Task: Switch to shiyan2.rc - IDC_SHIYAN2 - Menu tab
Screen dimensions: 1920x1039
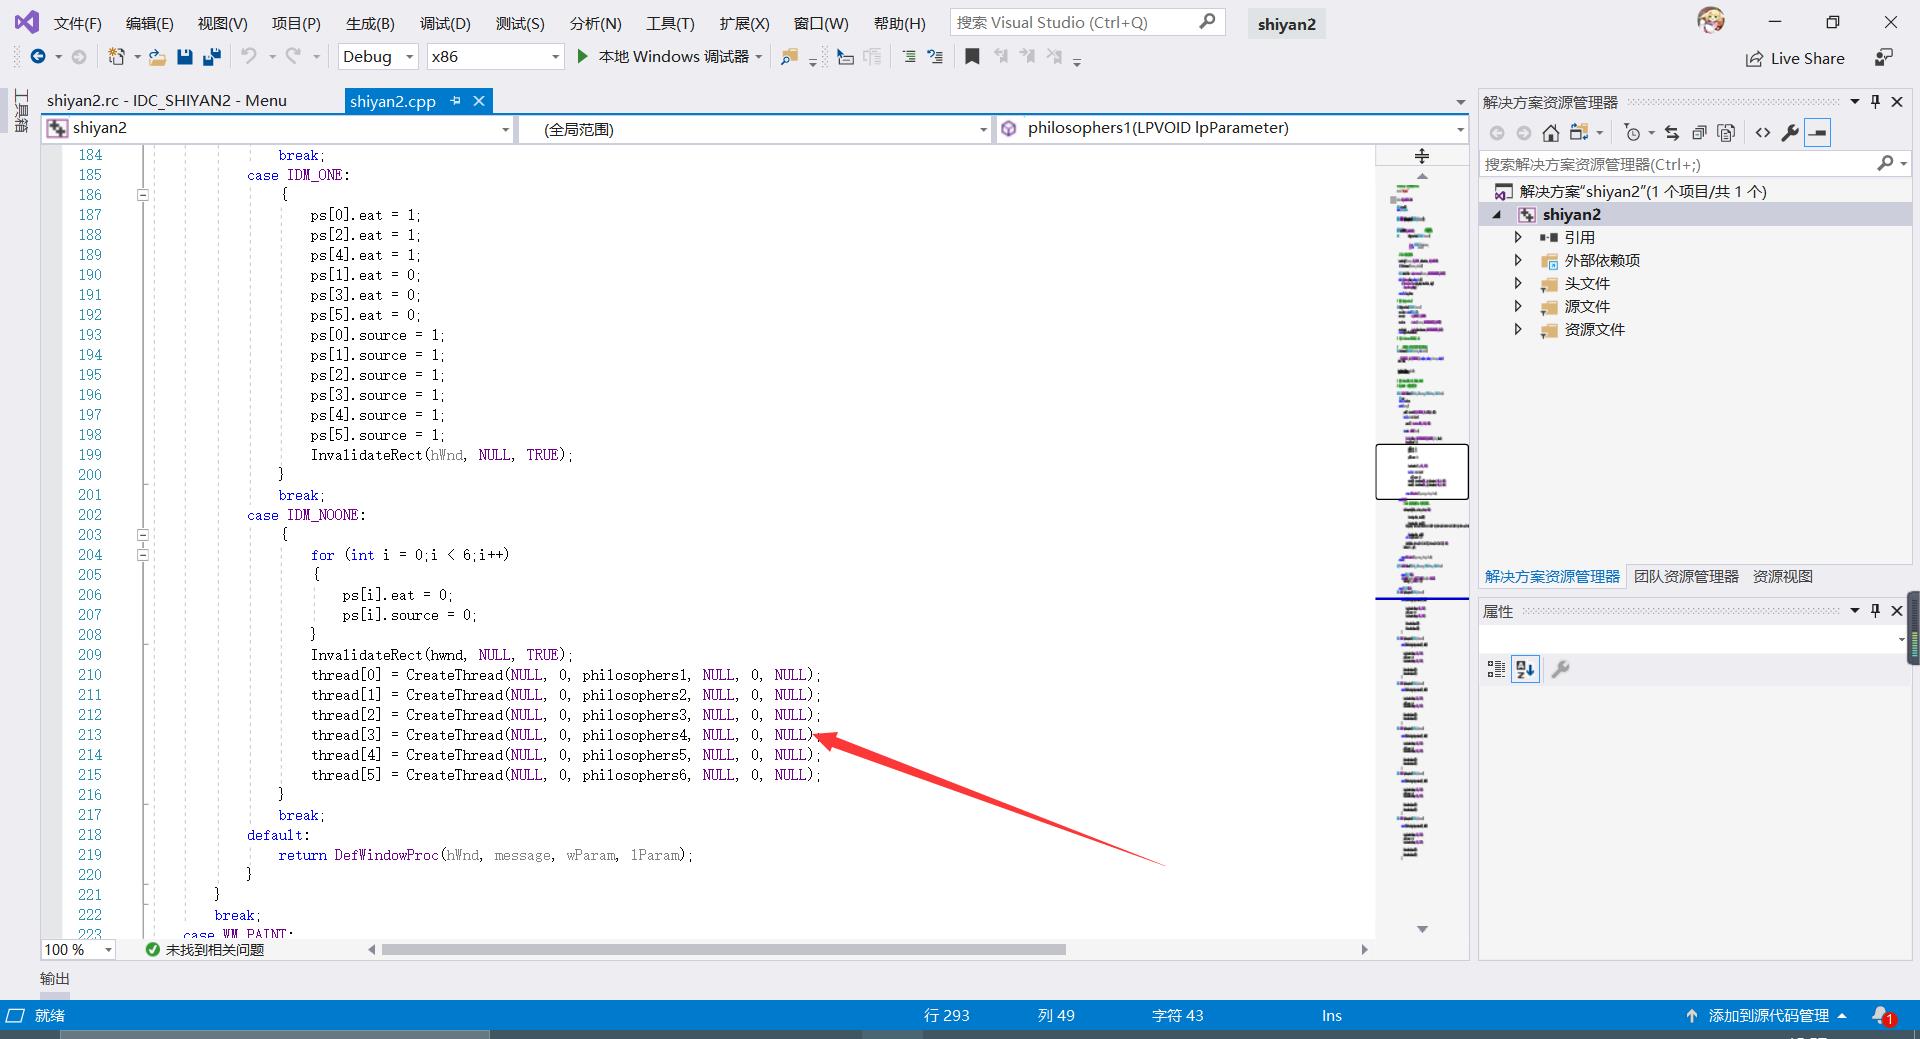Action: (x=167, y=101)
